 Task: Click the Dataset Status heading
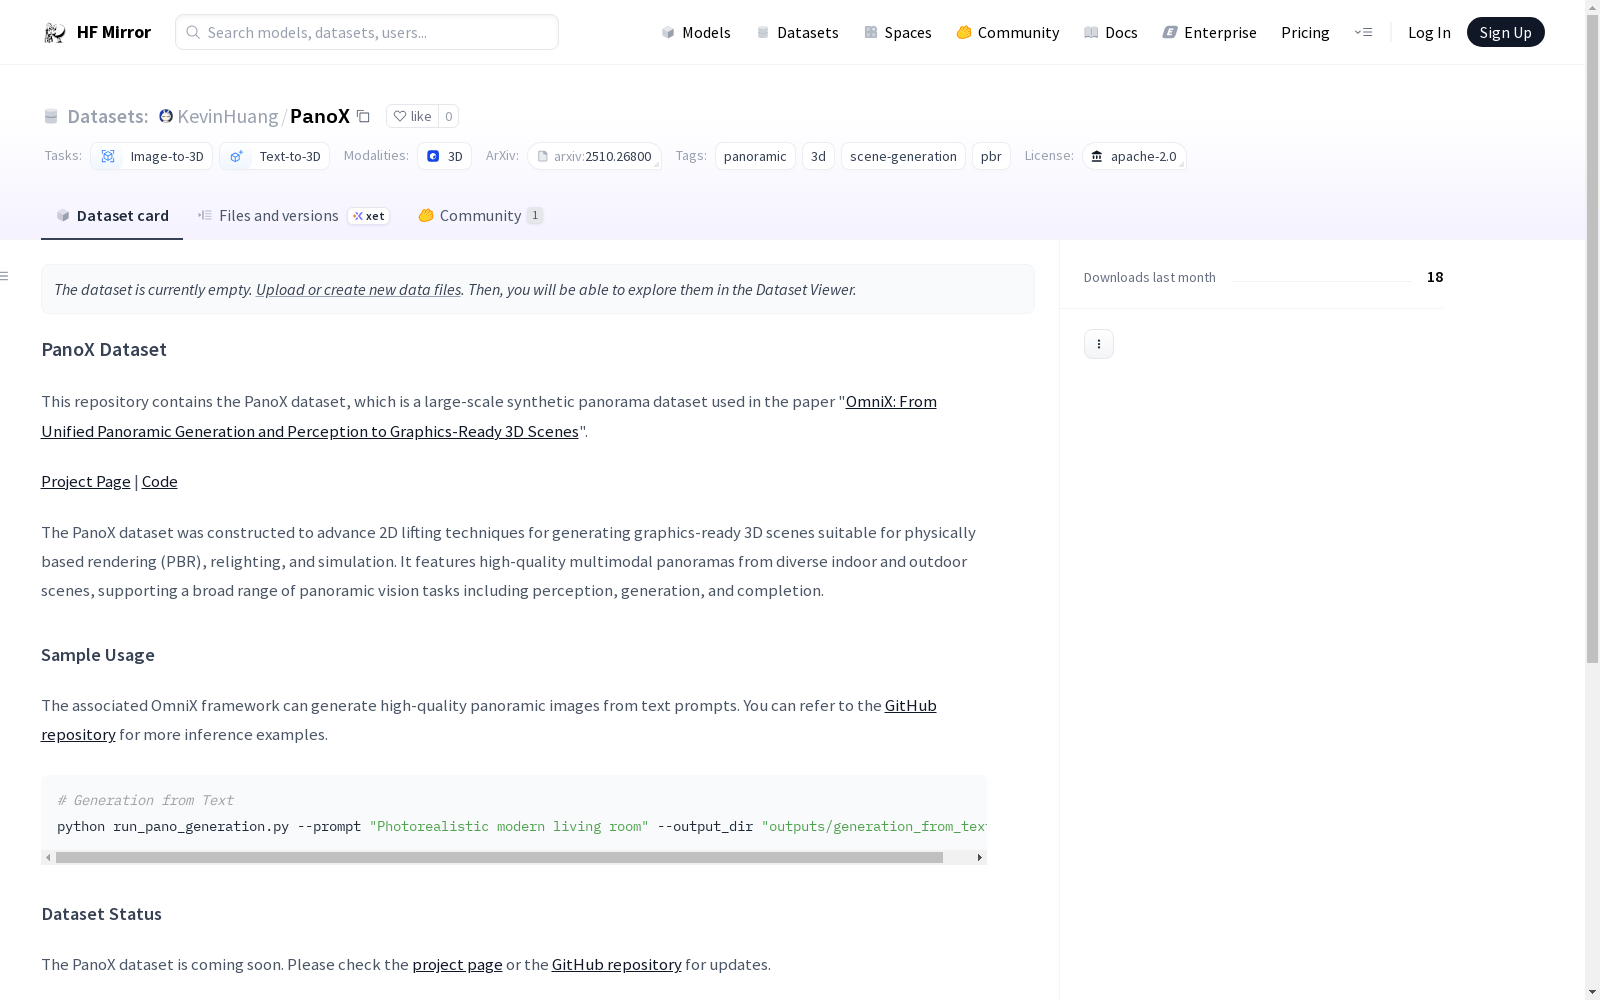101,914
